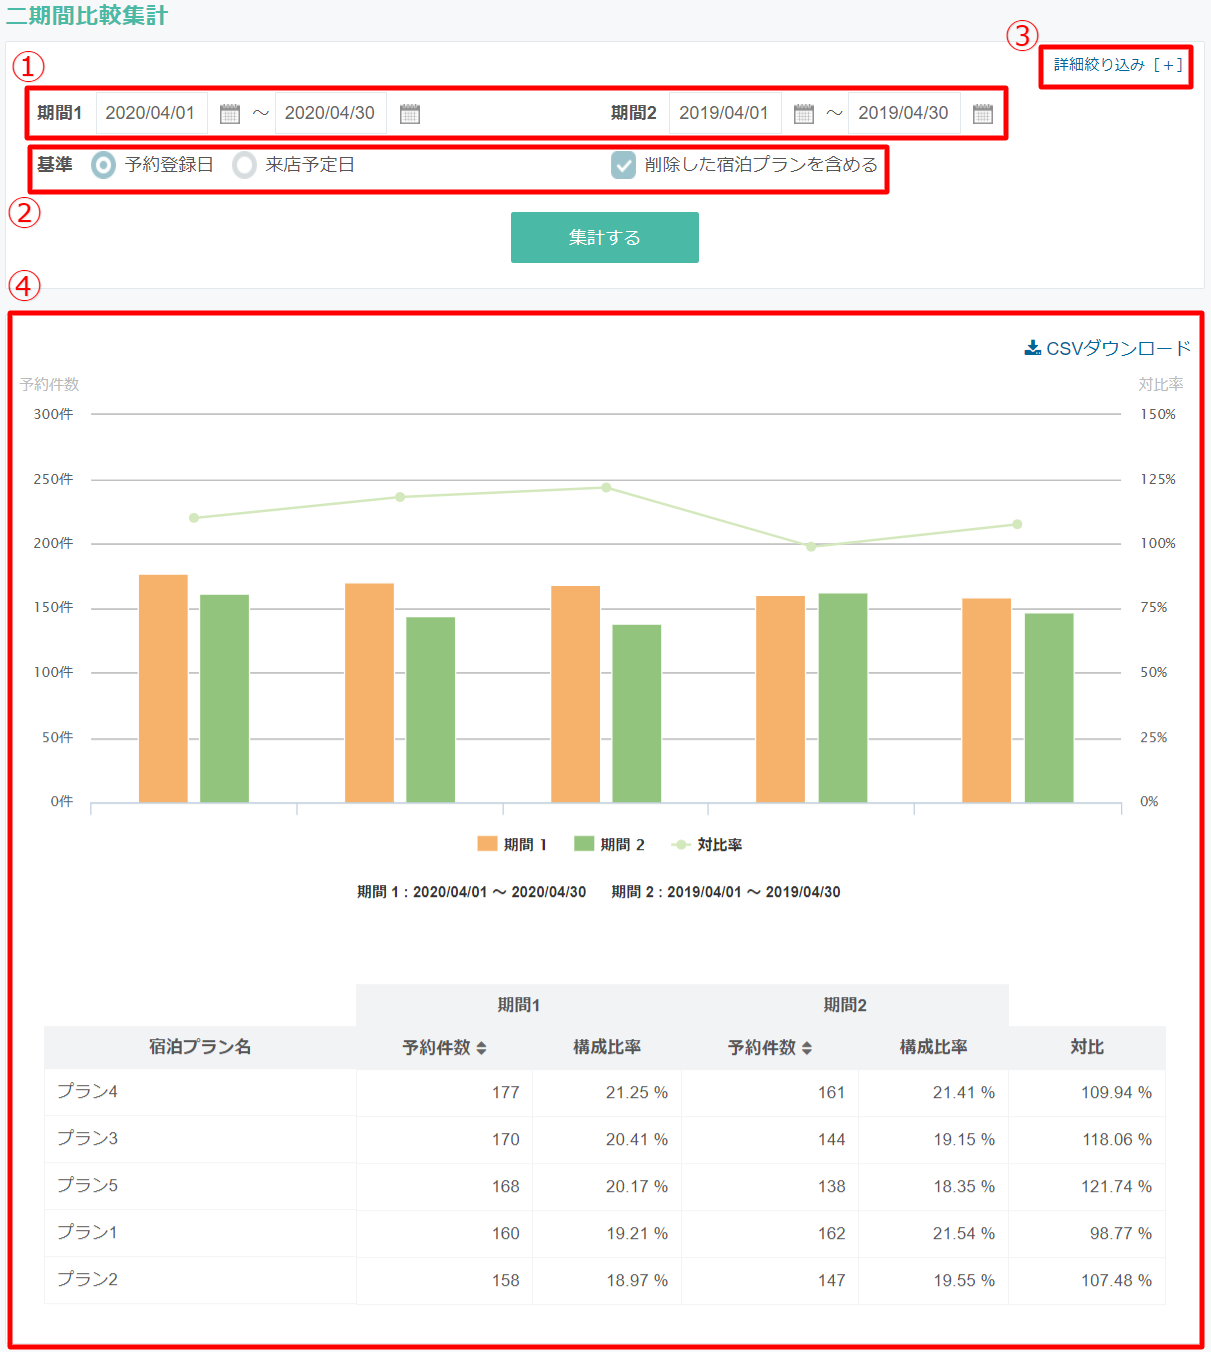Click 121.74 % comparison value

(1116, 1187)
